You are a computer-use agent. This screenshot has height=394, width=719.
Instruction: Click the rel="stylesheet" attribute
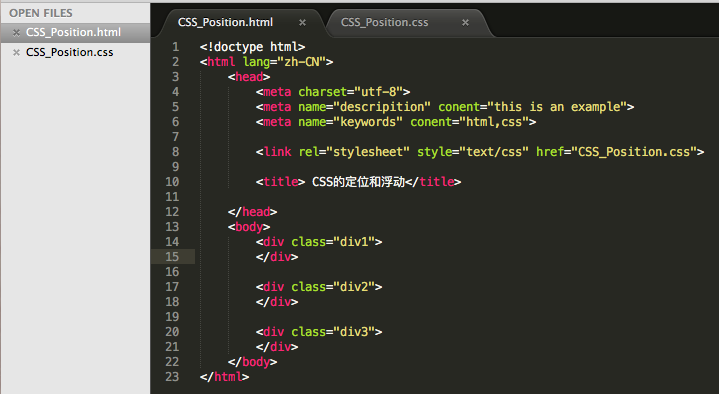(354, 152)
